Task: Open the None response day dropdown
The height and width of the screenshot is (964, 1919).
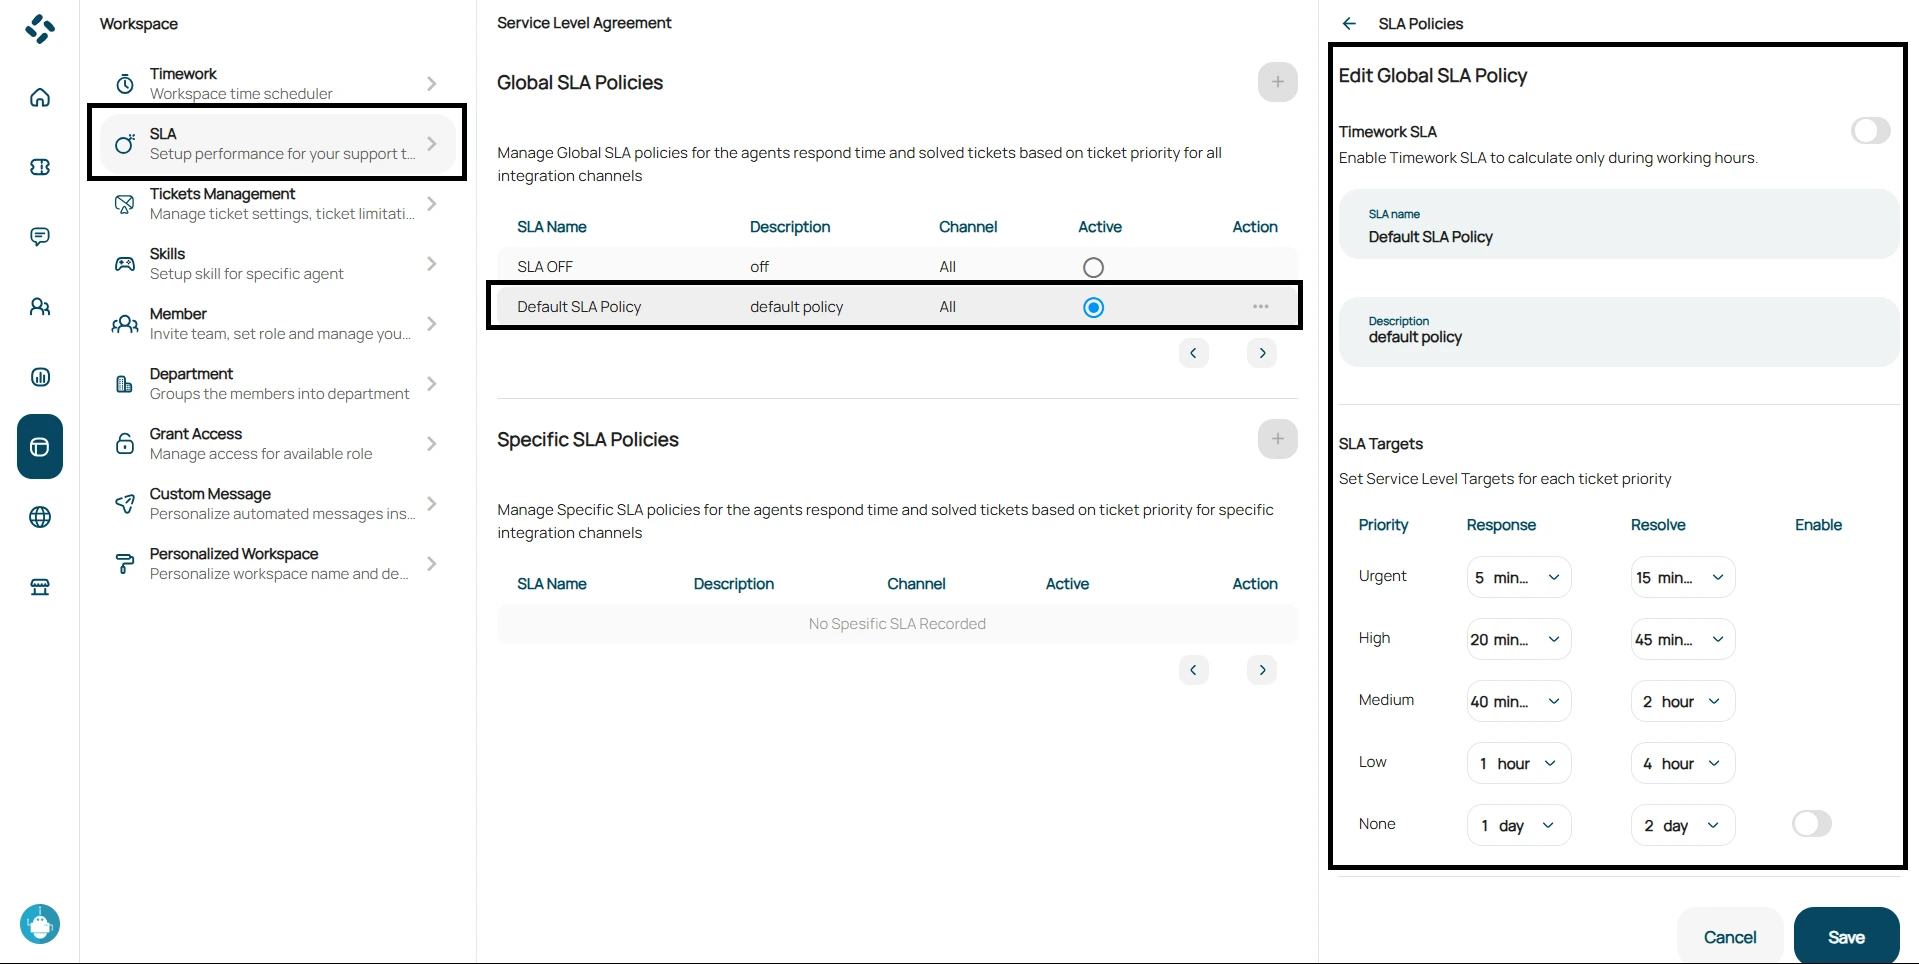Action: click(1518, 826)
